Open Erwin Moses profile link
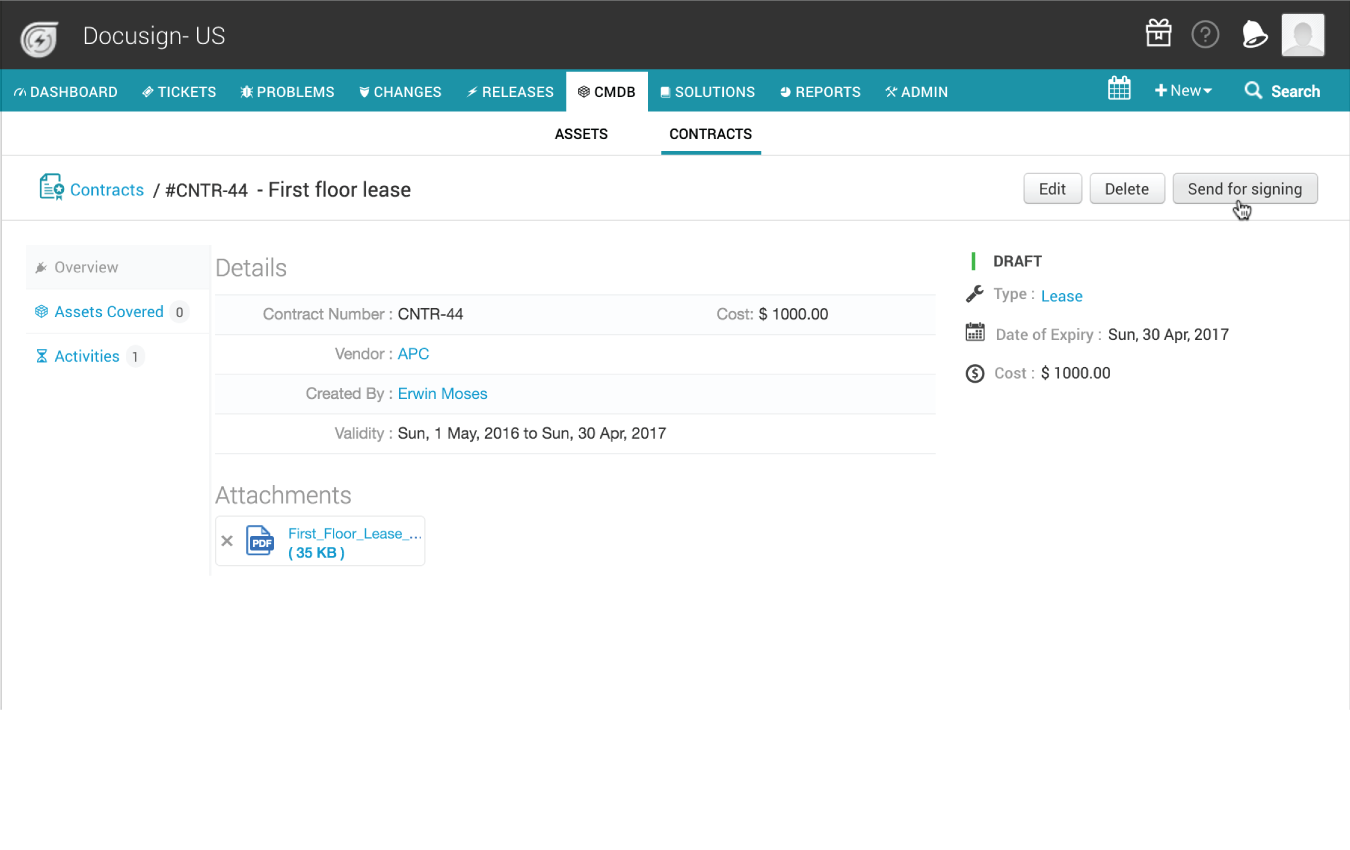This screenshot has width=1350, height=850. (x=442, y=394)
